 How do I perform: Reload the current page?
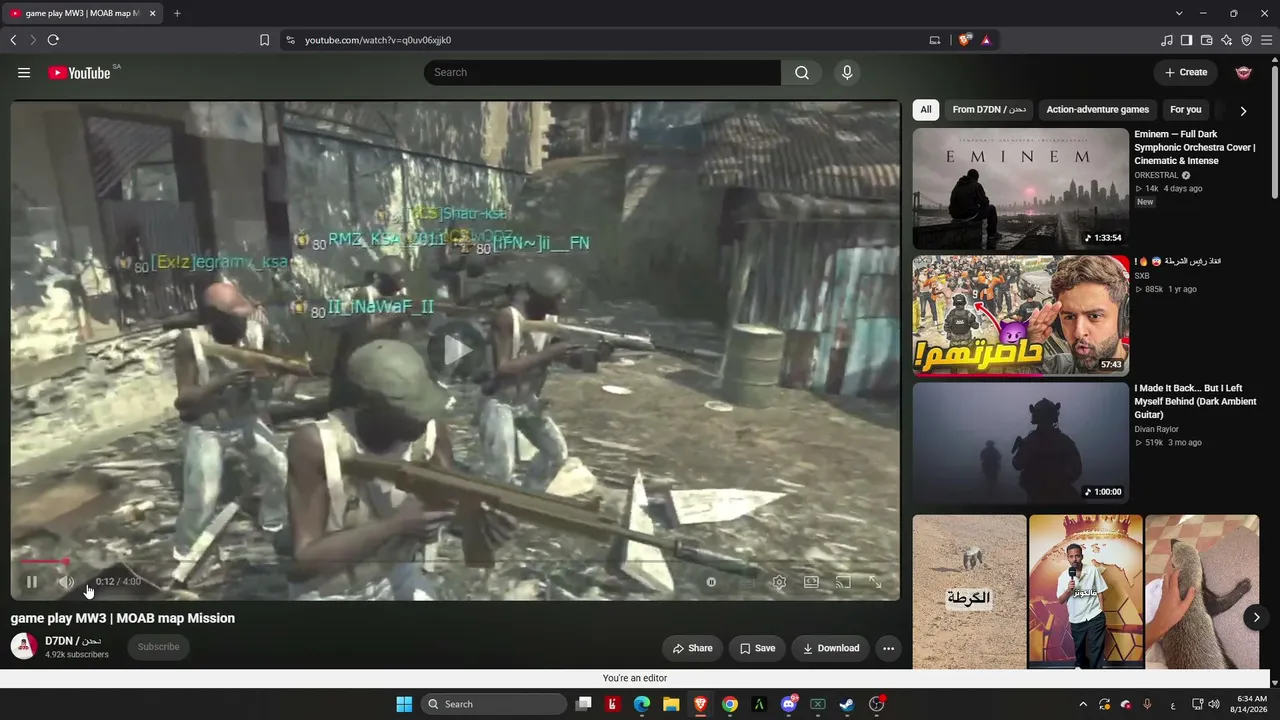(53, 40)
